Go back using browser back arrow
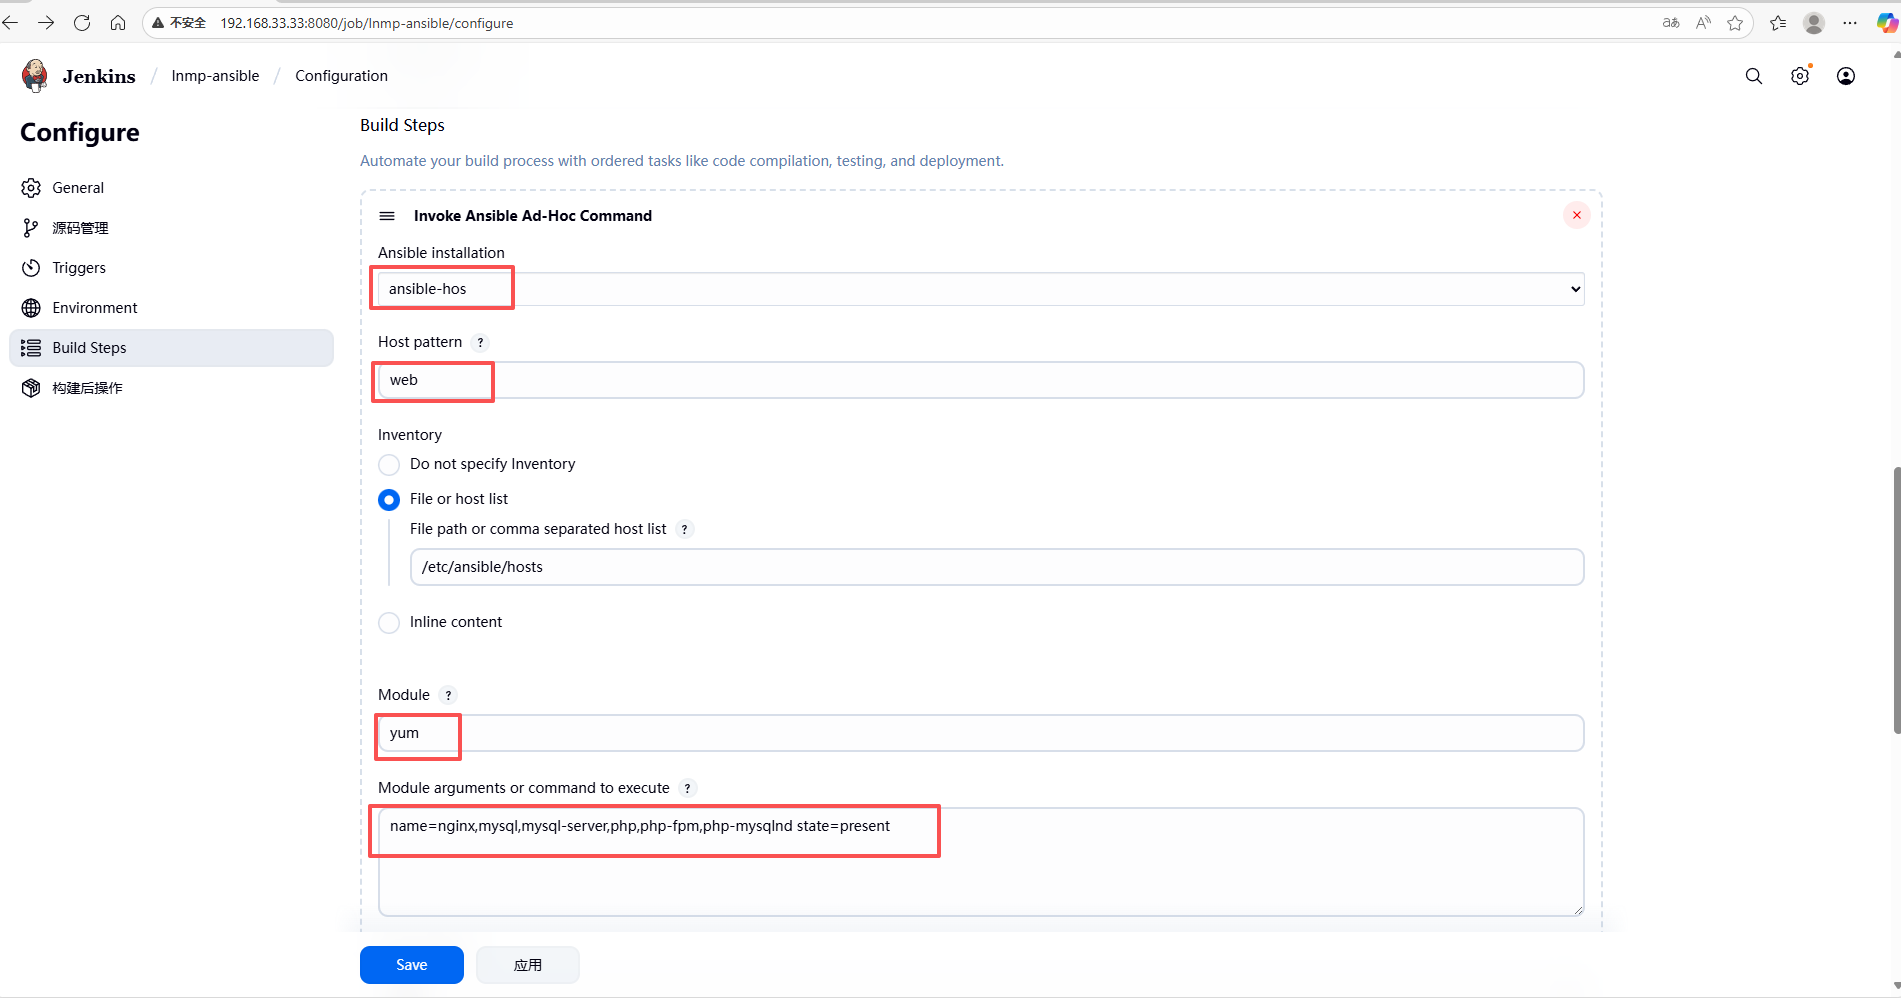The height and width of the screenshot is (998, 1901). (11, 23)
